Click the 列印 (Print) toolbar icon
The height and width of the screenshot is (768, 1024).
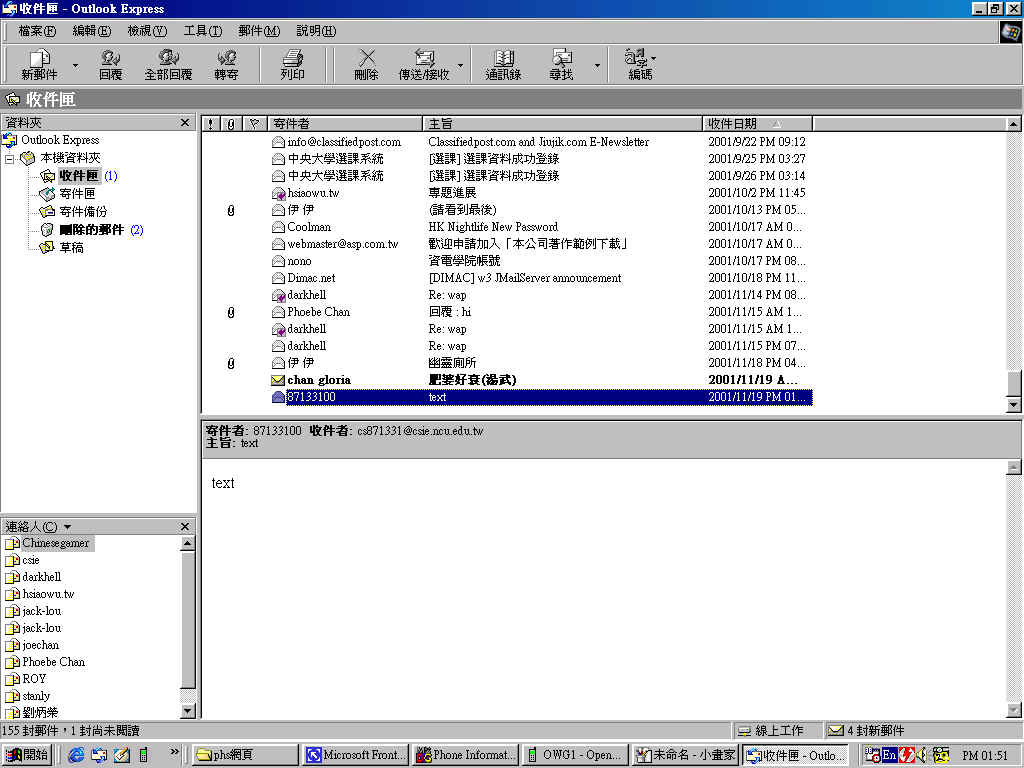pos(292,65)
